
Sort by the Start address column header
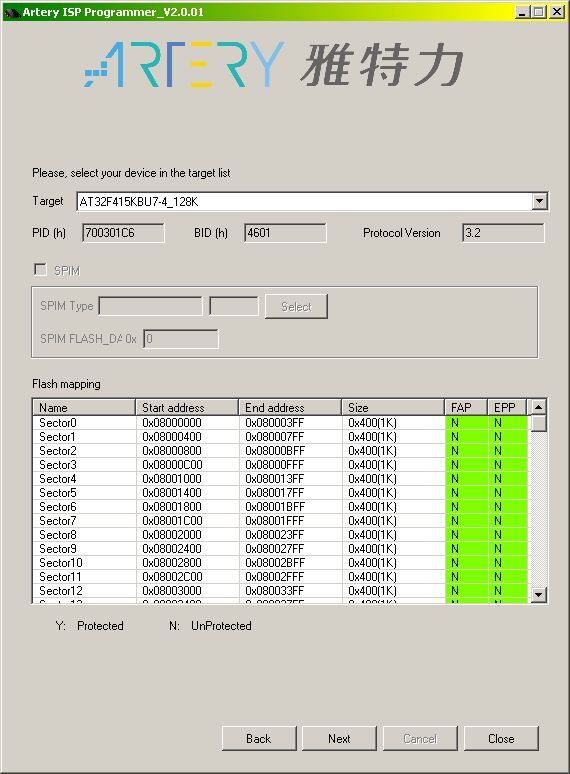pyautogui.click(x=187, y=407)
